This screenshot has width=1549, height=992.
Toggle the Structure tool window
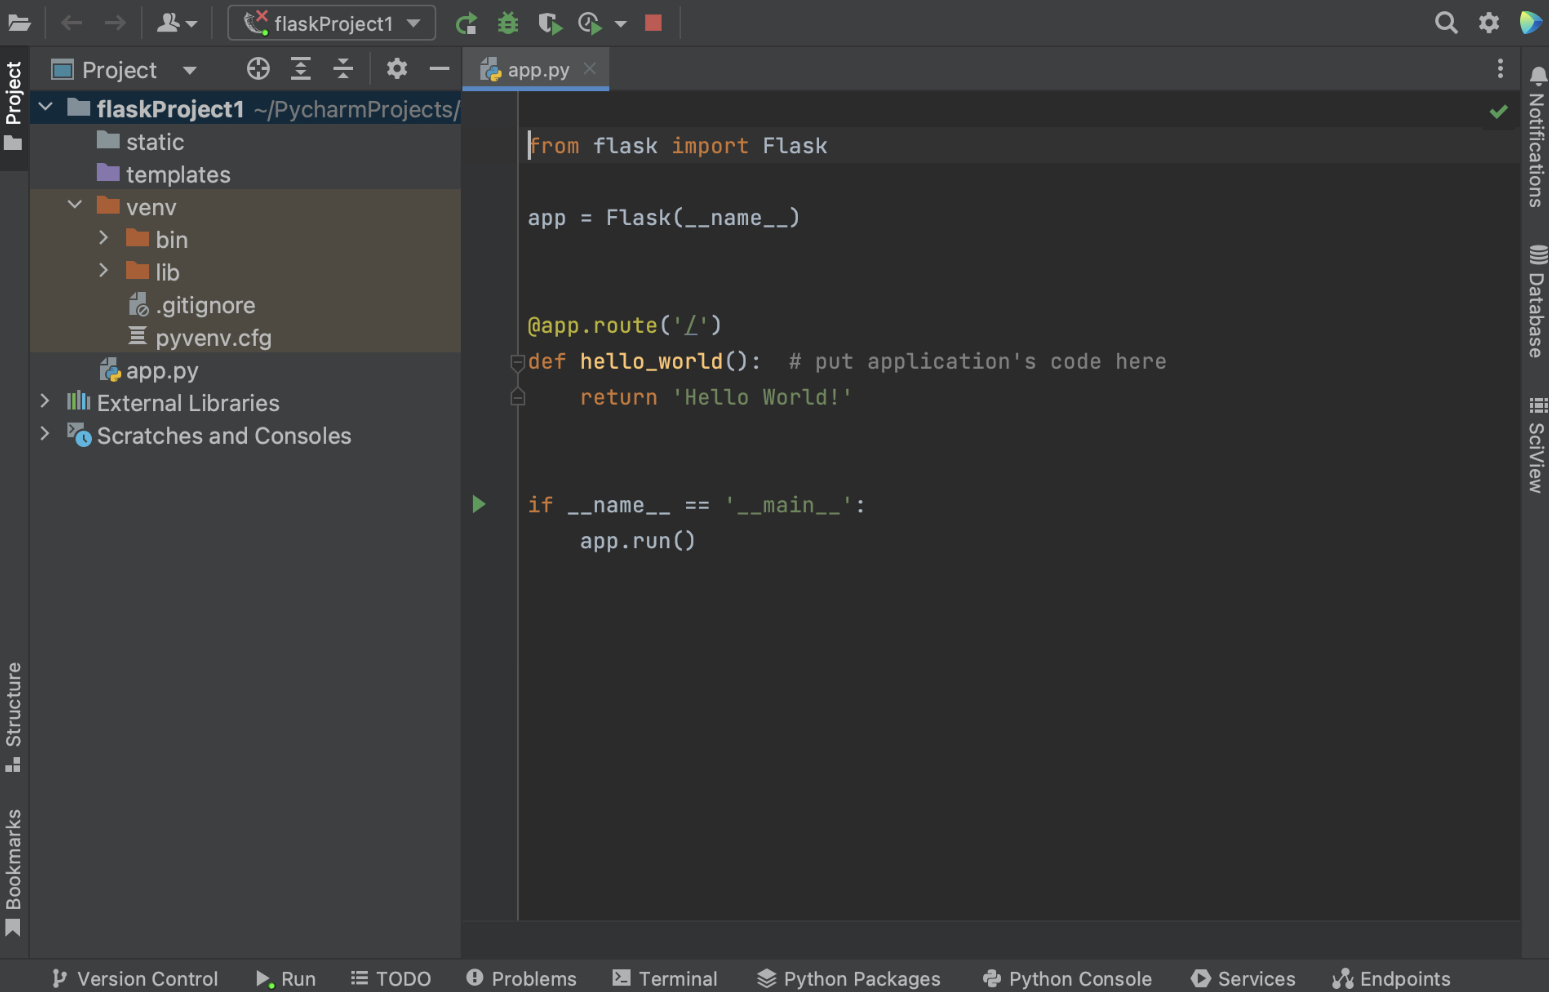coord(14,715)
